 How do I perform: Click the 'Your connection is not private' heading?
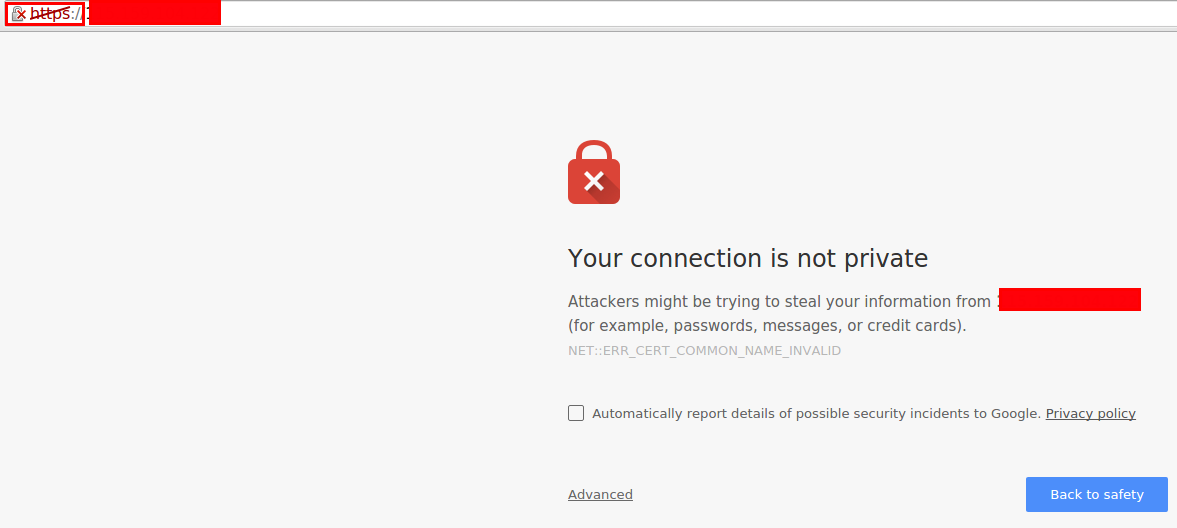747,259
